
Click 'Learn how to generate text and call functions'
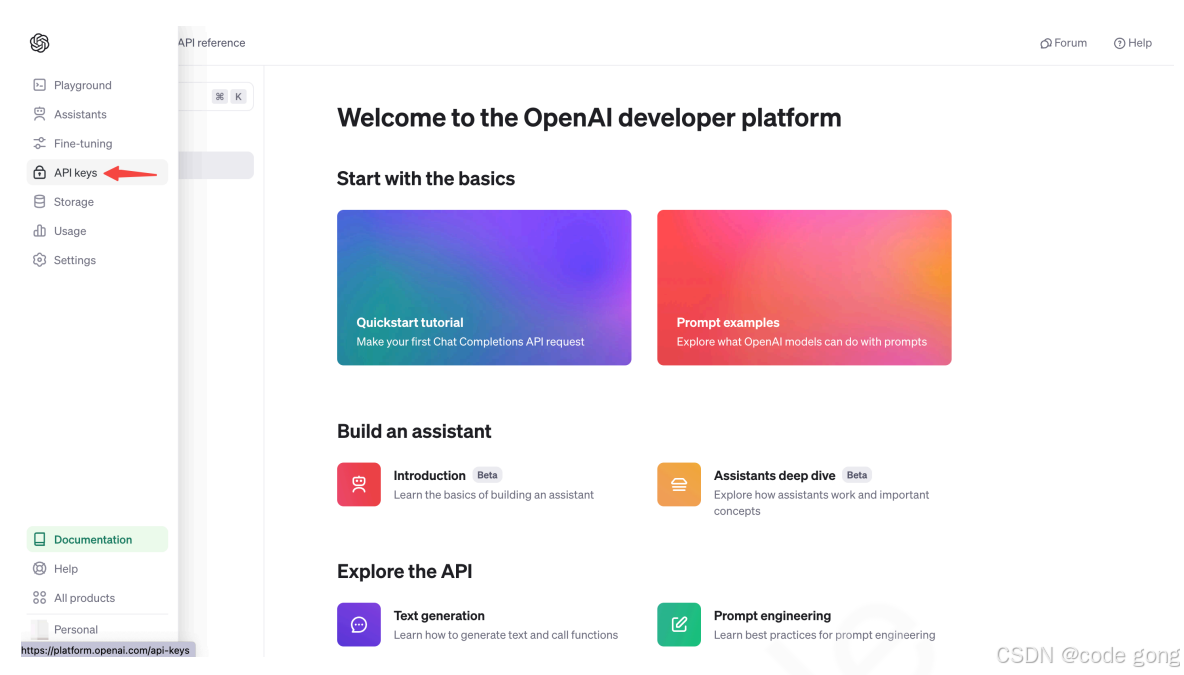point(505,635)
